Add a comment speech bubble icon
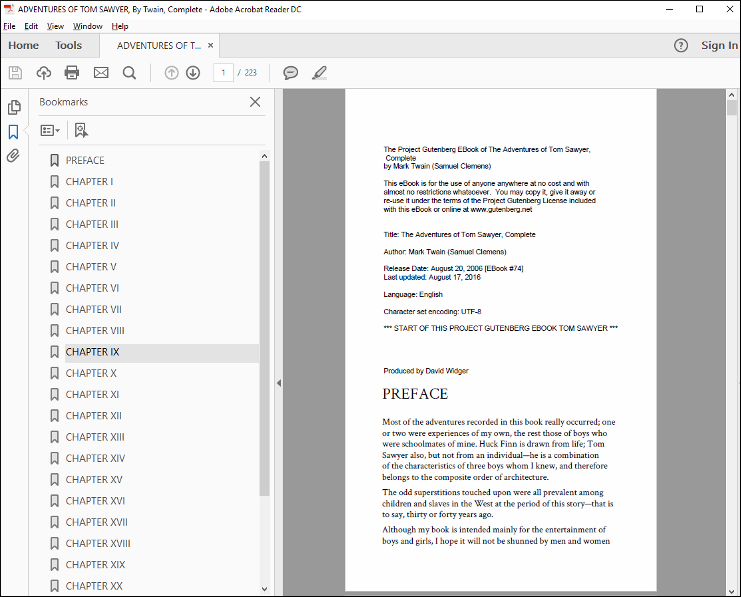Viewport: 741px width, 597px height. point(290,73)
